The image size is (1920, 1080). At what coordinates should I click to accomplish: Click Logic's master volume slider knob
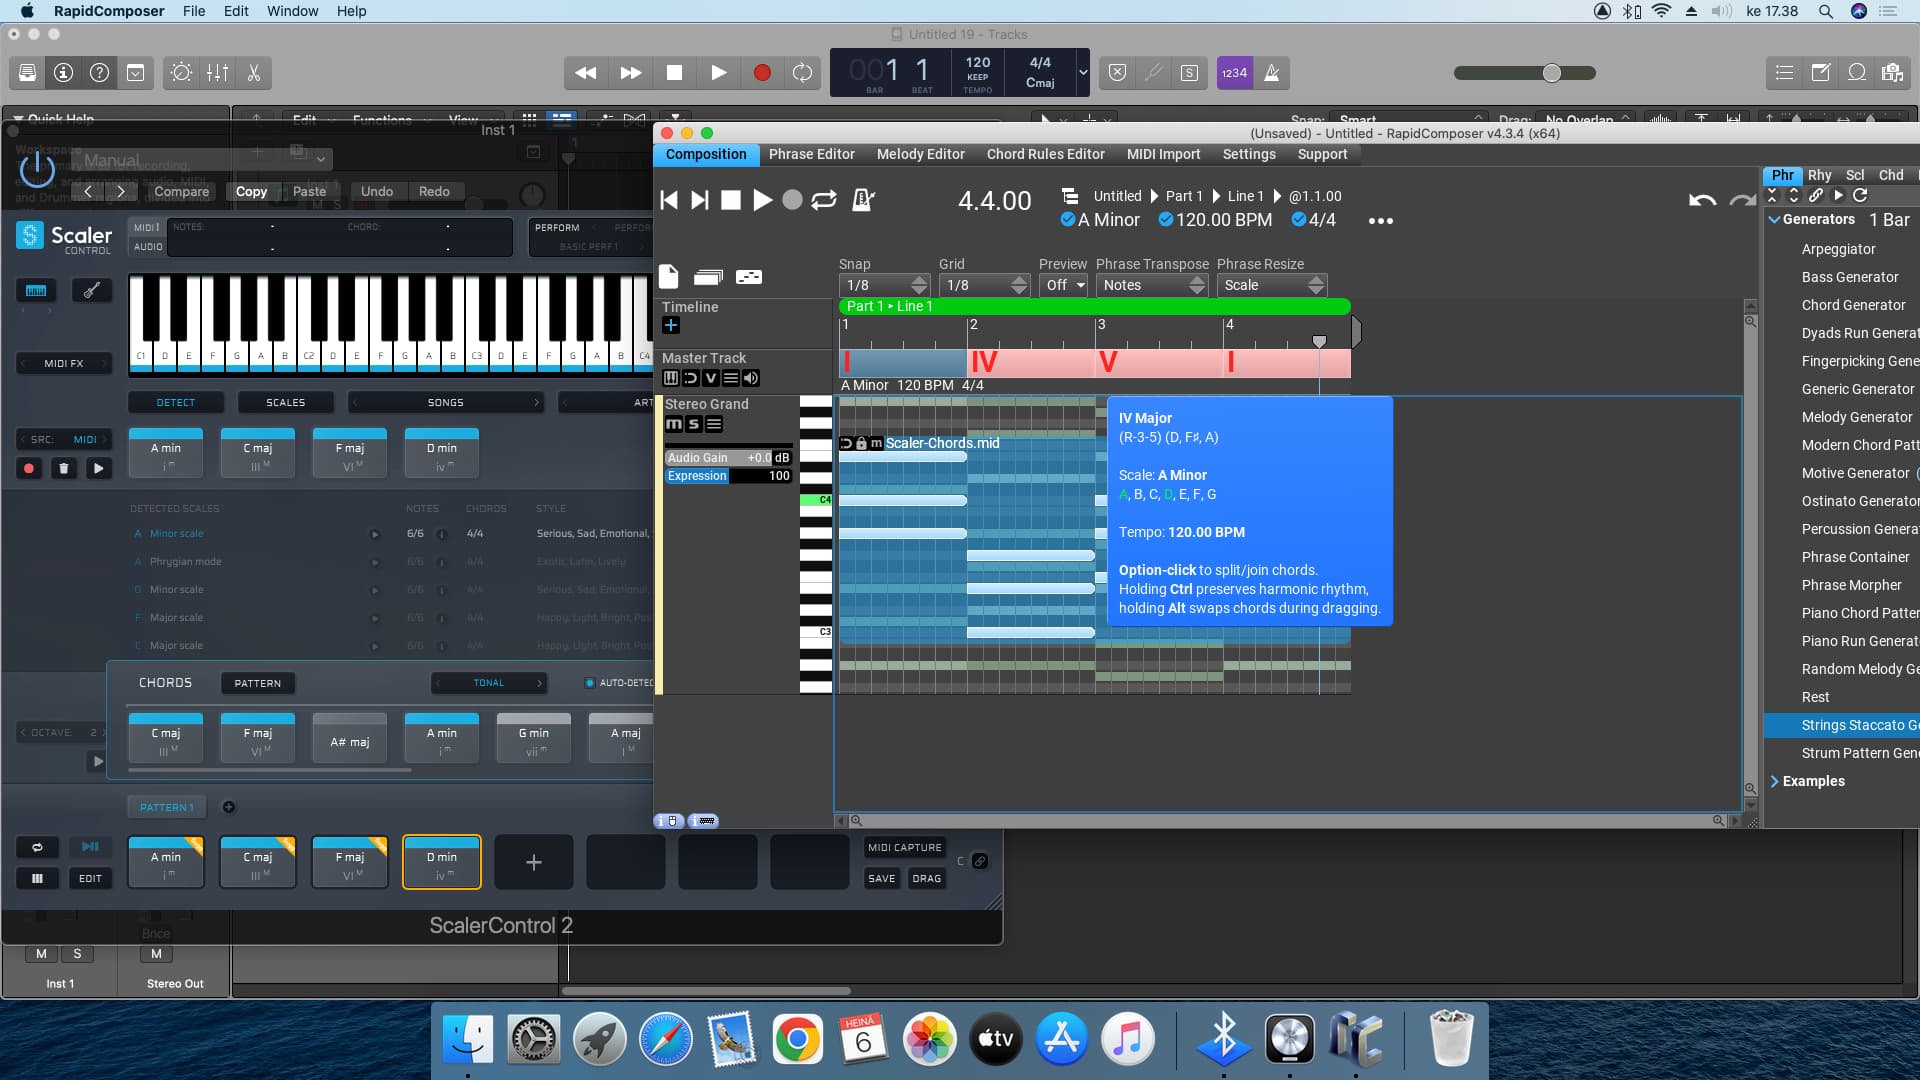[1551, 73]
